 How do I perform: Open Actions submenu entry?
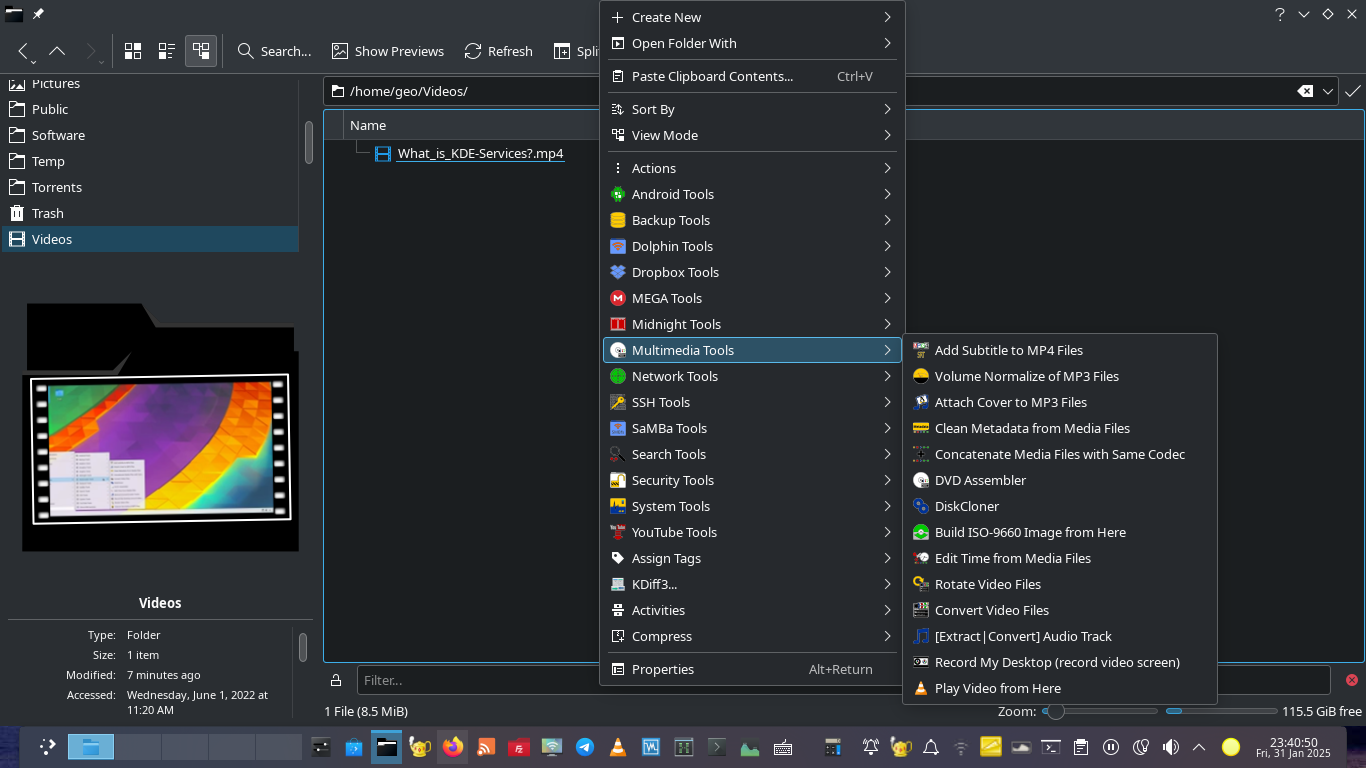[752, 168]
